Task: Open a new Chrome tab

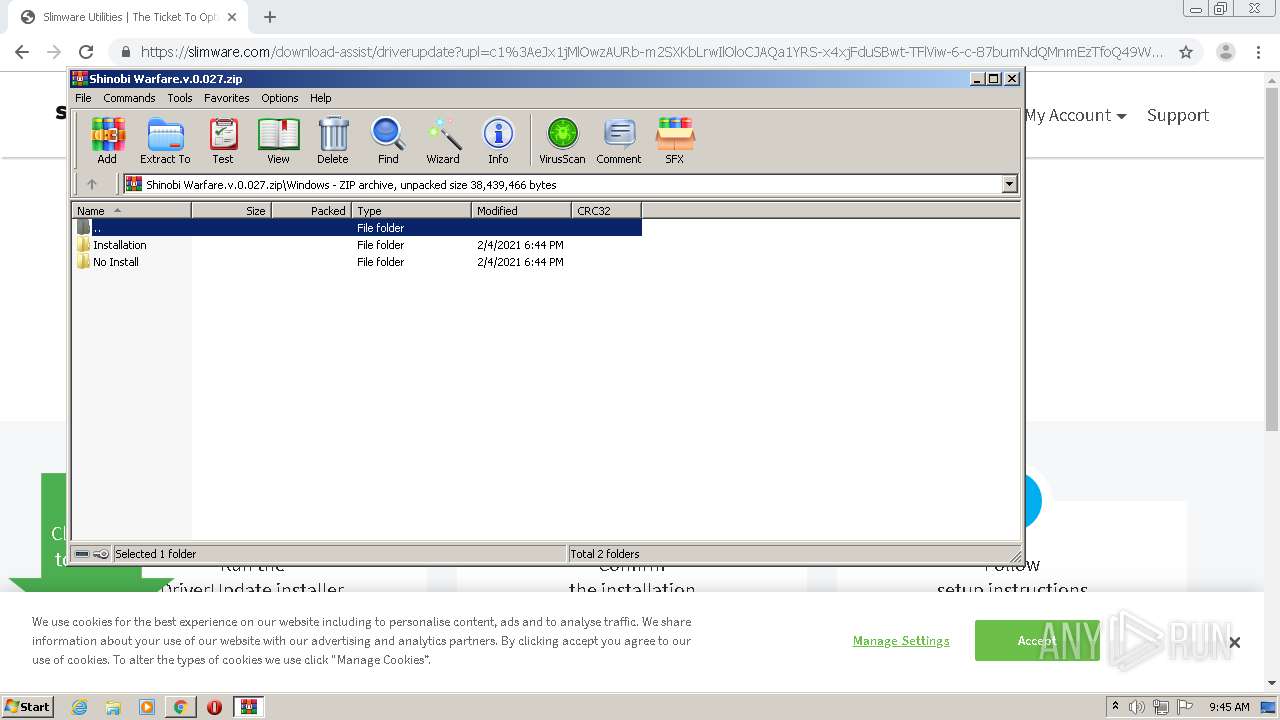Action: click(270, 17)
